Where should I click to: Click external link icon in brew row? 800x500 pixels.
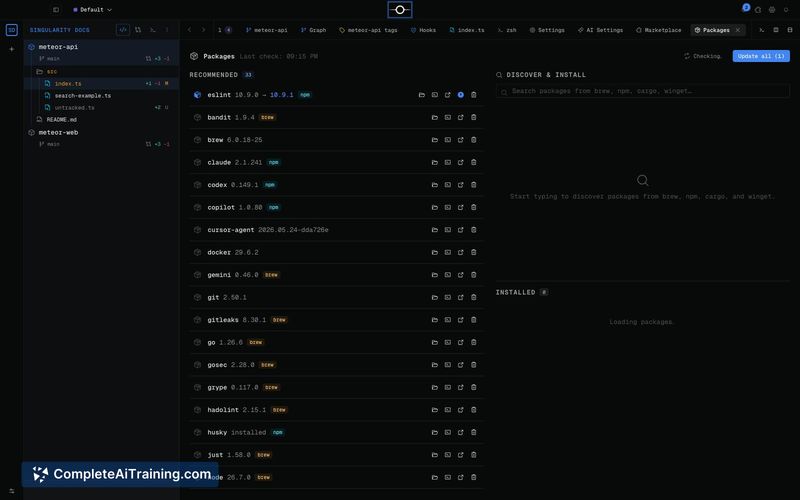point(461,140)
